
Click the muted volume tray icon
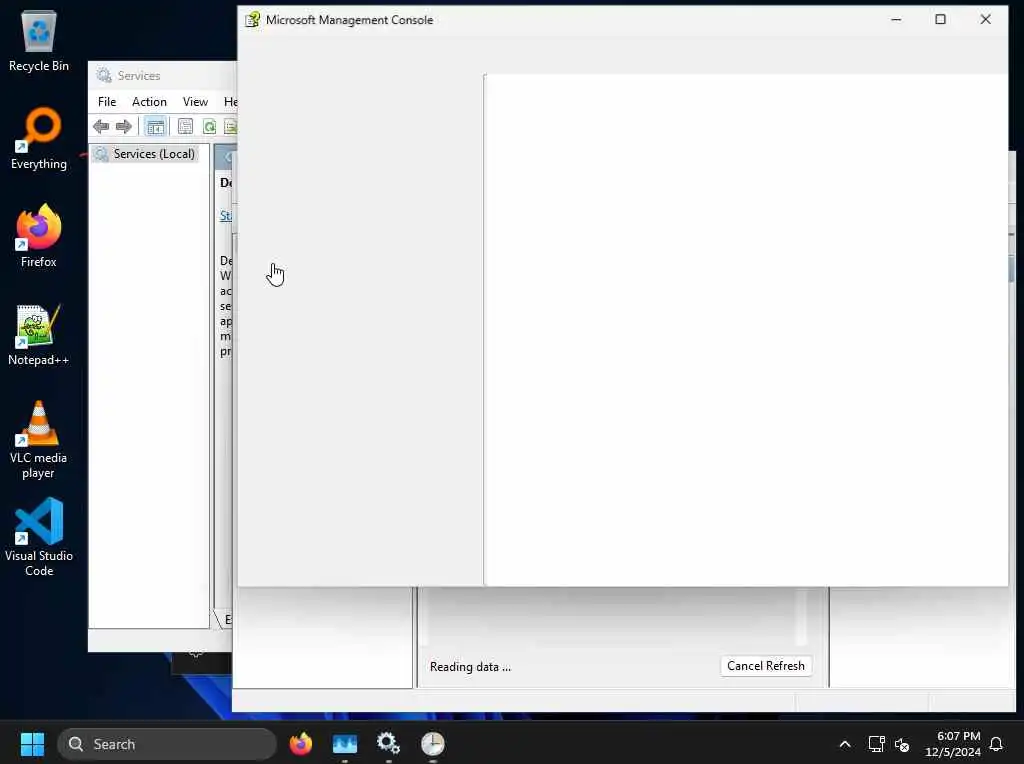(x=902, y=744)
